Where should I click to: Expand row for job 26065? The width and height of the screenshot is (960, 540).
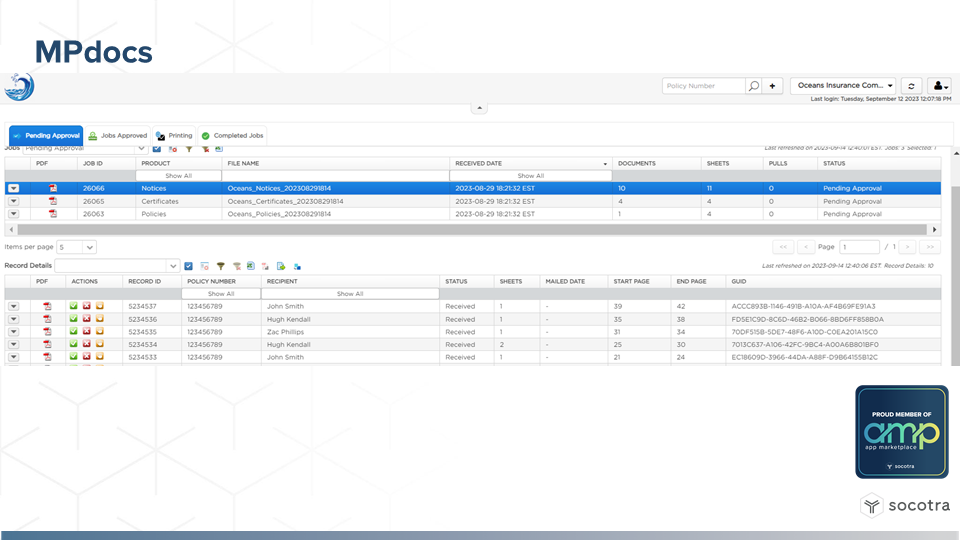click(x=13, y=201)
